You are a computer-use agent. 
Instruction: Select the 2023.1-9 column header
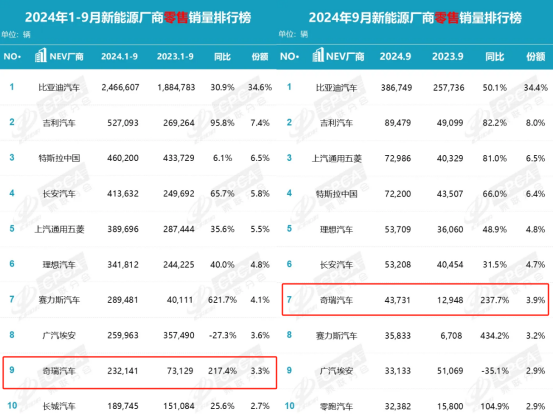175,56
